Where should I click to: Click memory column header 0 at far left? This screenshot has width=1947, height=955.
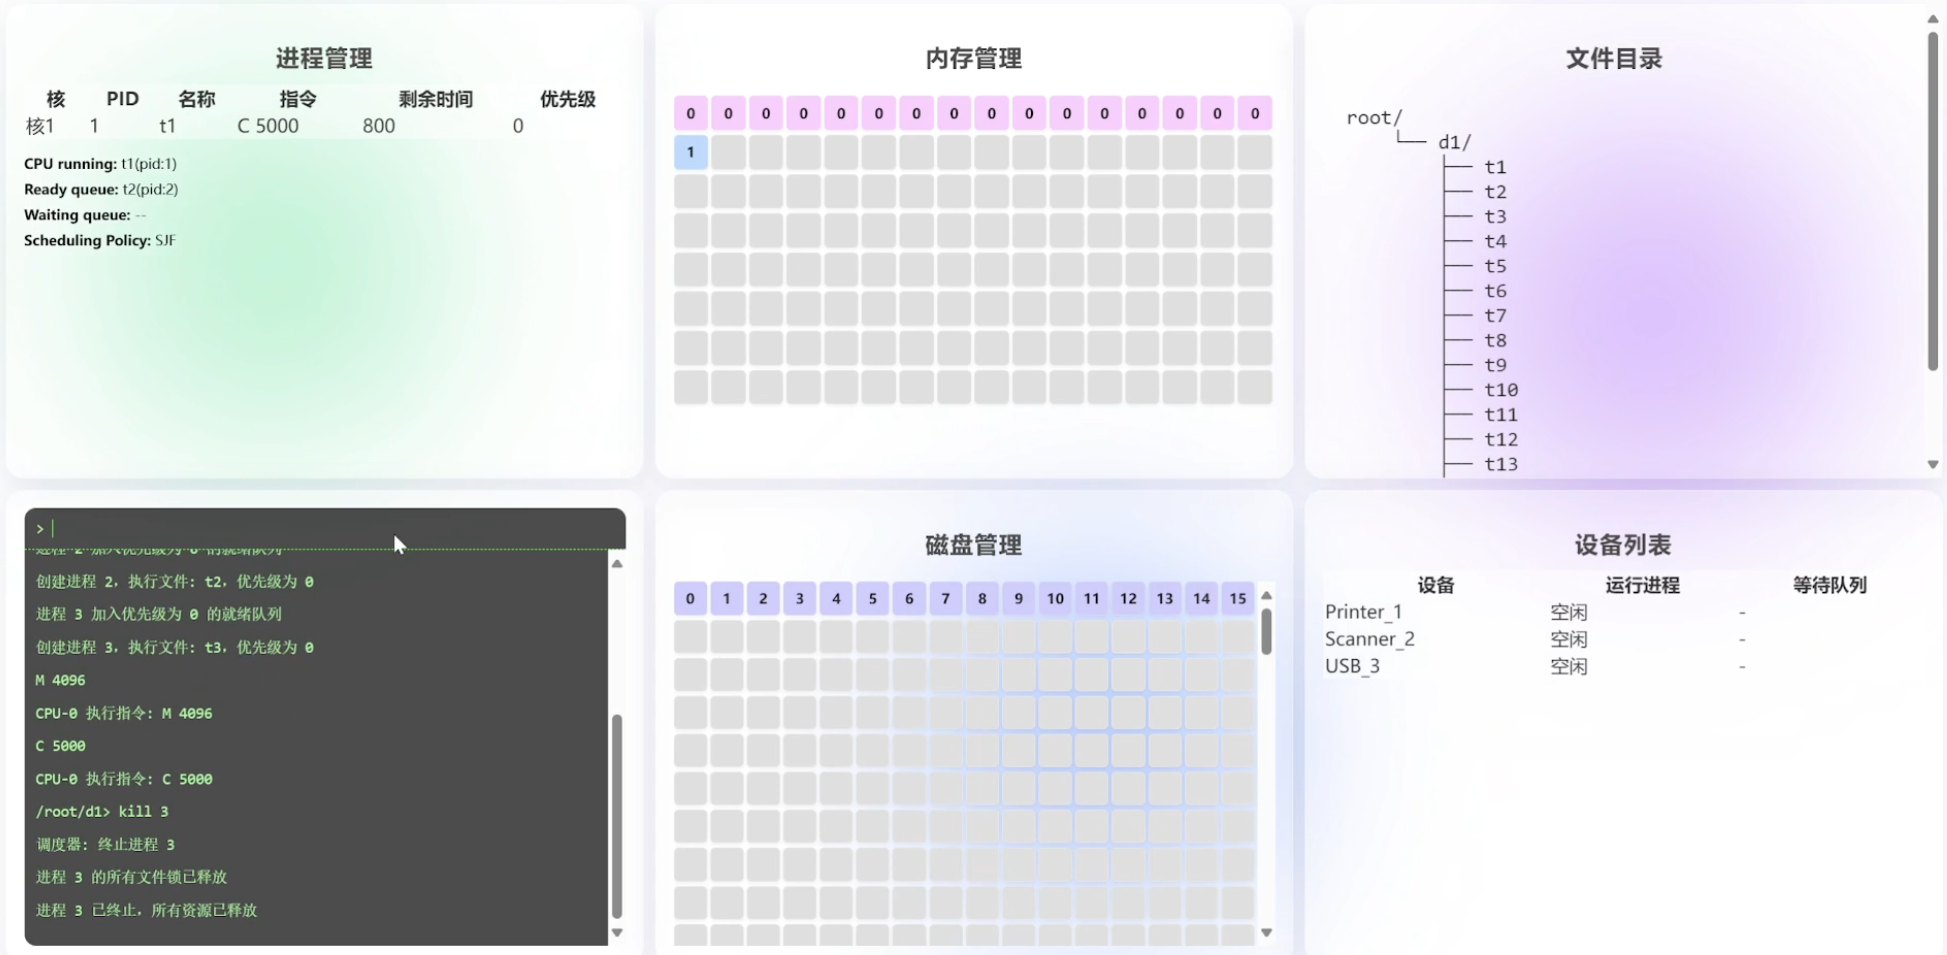690,113
